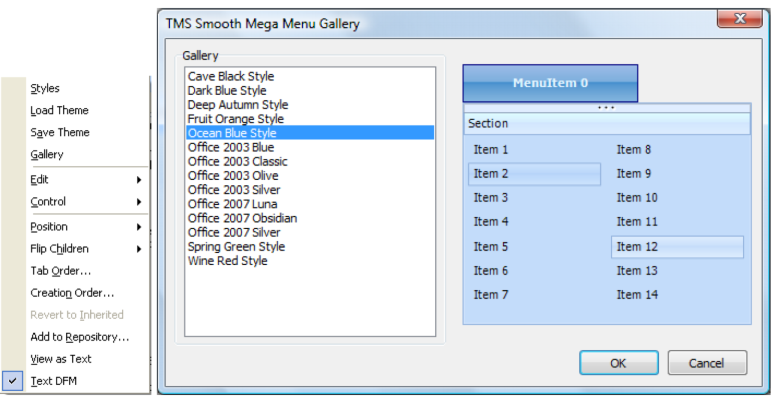
Task: Expand the Edit submenu
Action: [87, 180]
